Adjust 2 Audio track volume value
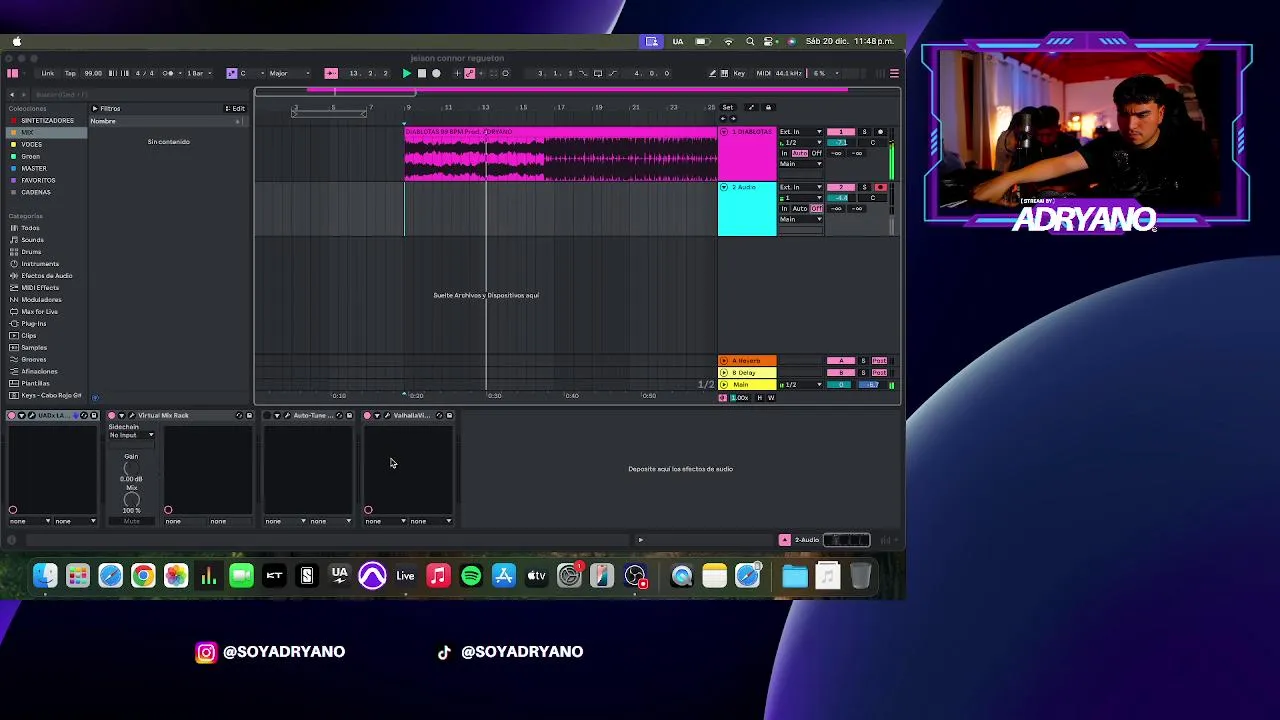The width and height of the screenshot is (1280, 720). pos(841,198)
